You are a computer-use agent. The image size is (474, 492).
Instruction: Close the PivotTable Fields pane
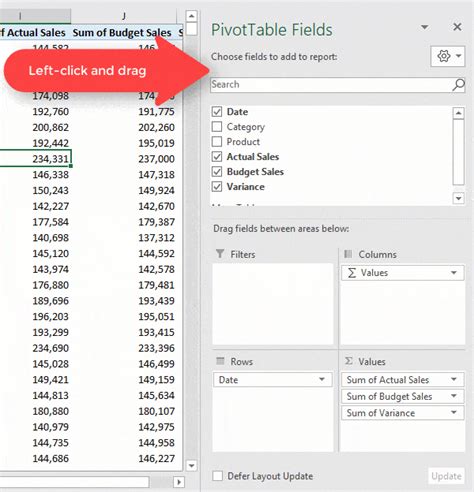pos(457,27)
